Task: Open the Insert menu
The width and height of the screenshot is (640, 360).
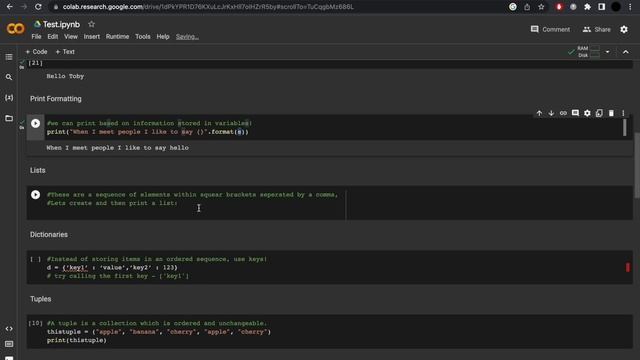Action: pyautogui.click(x=92, y=37)
